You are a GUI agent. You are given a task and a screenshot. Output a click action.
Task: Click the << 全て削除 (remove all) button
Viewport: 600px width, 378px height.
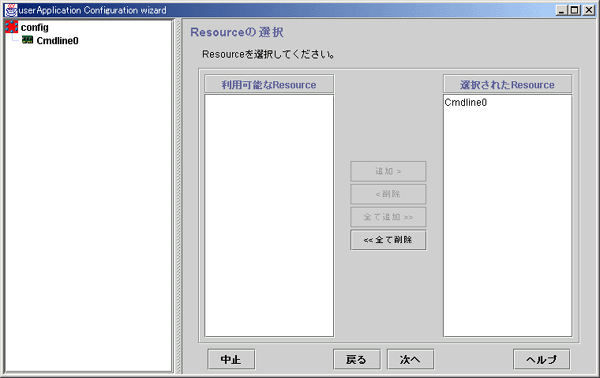pos(388,240)
